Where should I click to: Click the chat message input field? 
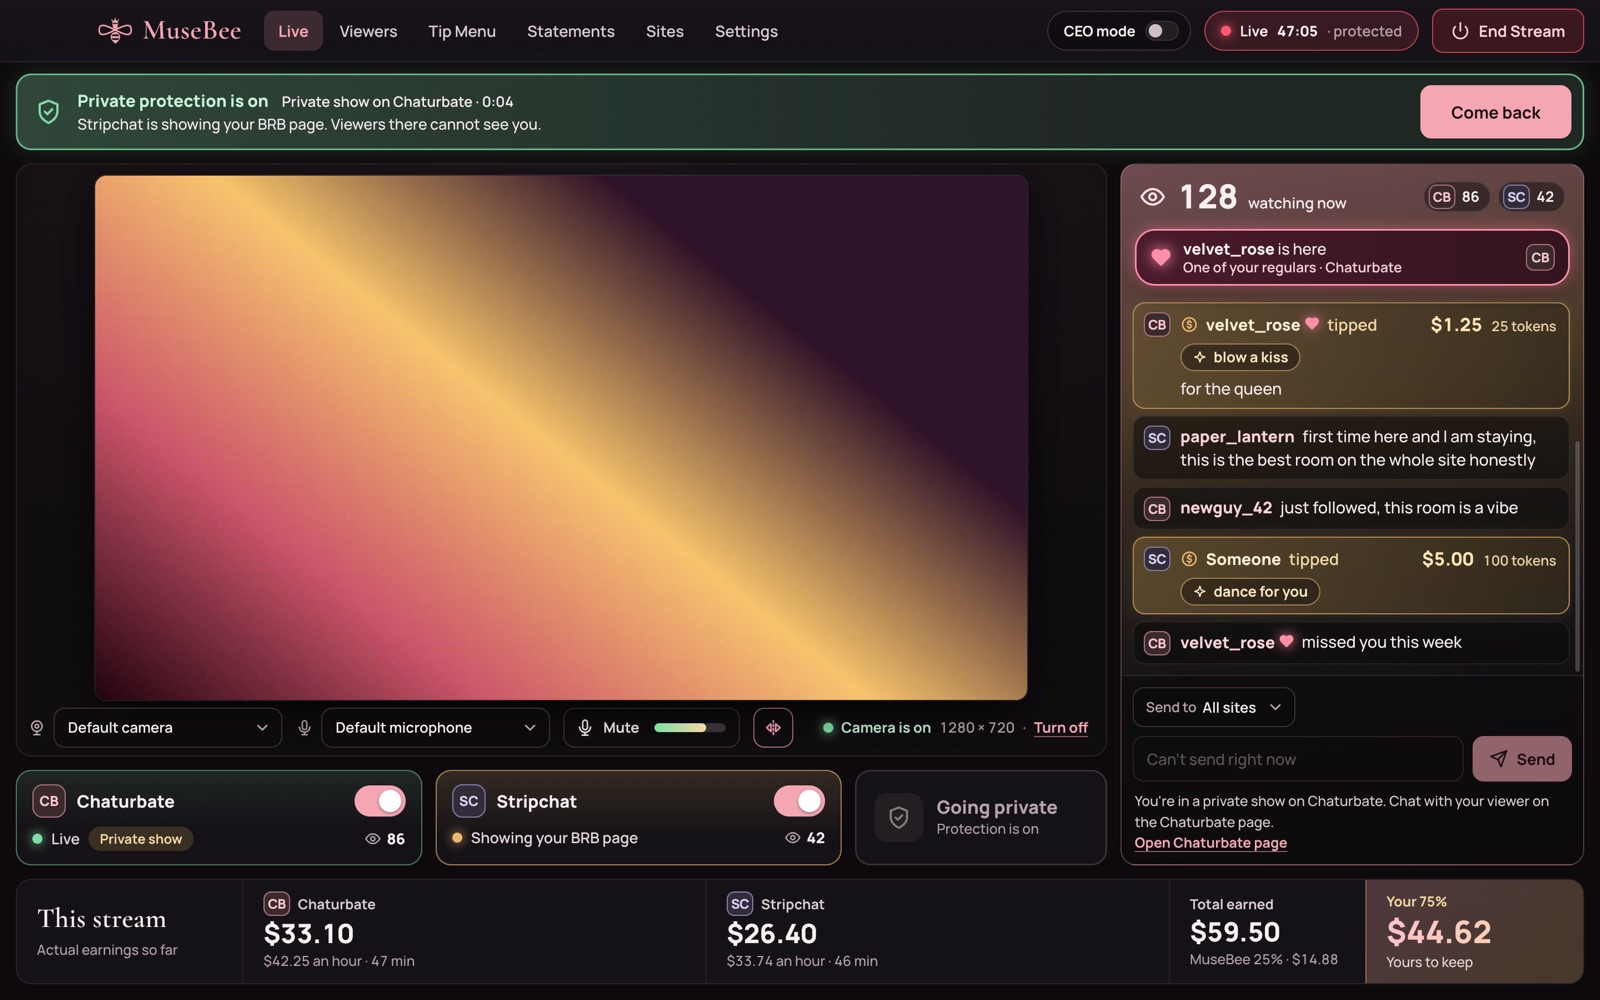click(x=1298, y=759)
